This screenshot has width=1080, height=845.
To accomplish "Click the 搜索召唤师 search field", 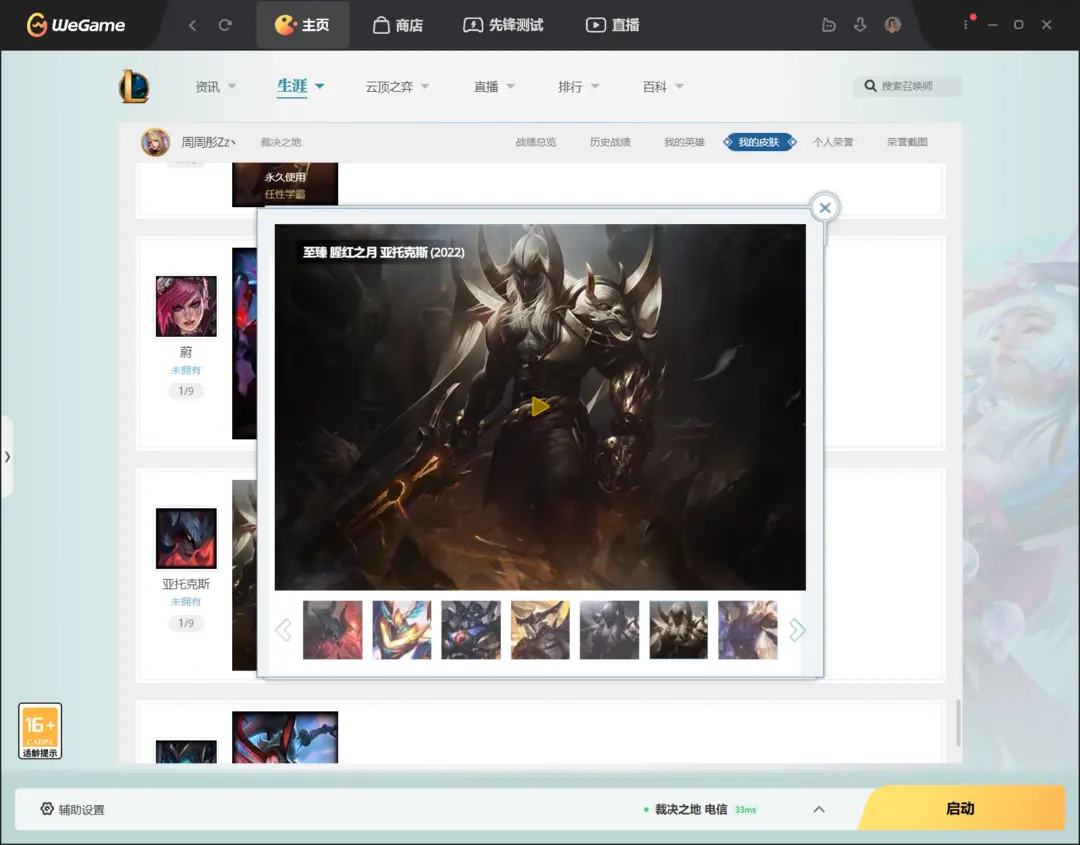I will click(x=907, y=86).
